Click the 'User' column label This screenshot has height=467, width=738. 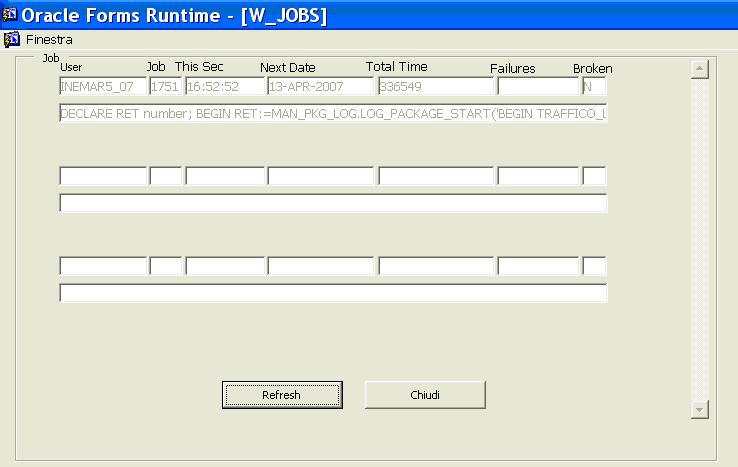point(71,67)
